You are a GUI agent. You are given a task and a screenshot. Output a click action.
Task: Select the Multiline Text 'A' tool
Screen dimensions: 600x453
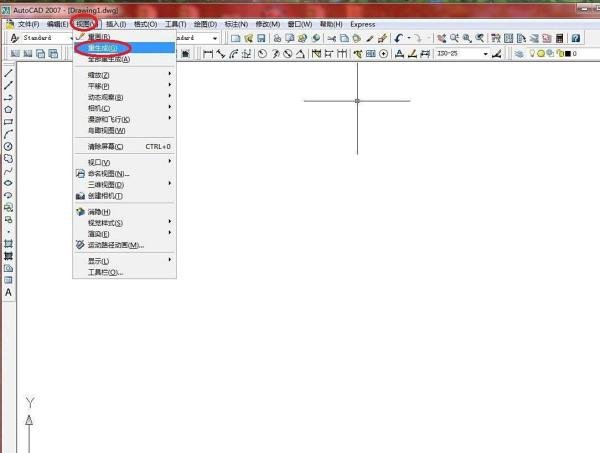click(8, 293)
